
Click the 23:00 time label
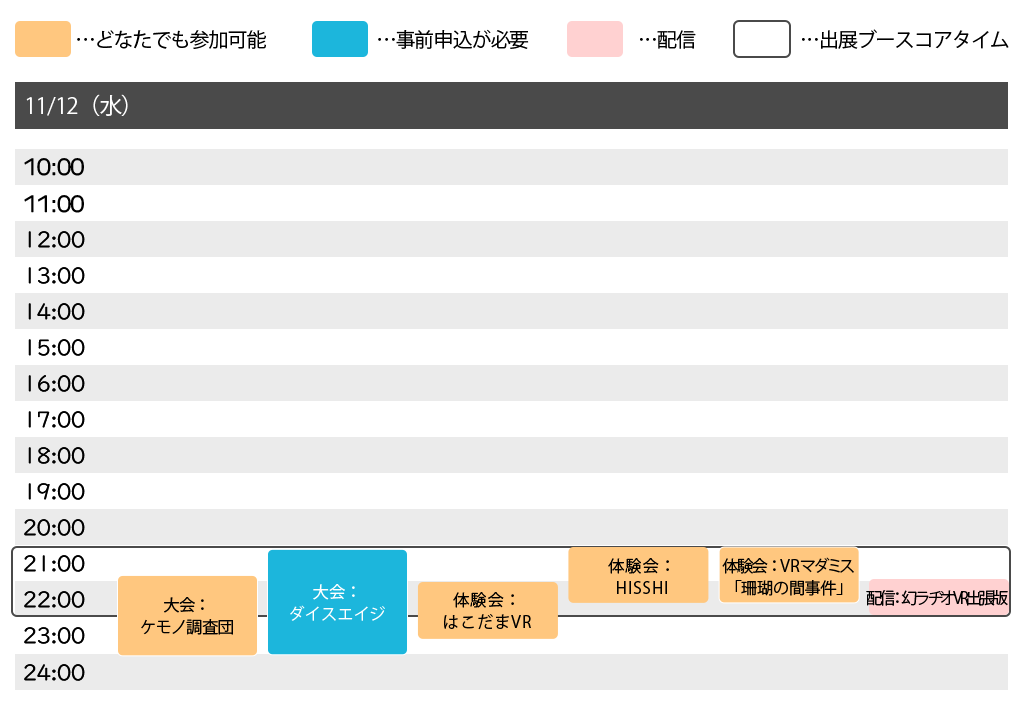[54, 636]
